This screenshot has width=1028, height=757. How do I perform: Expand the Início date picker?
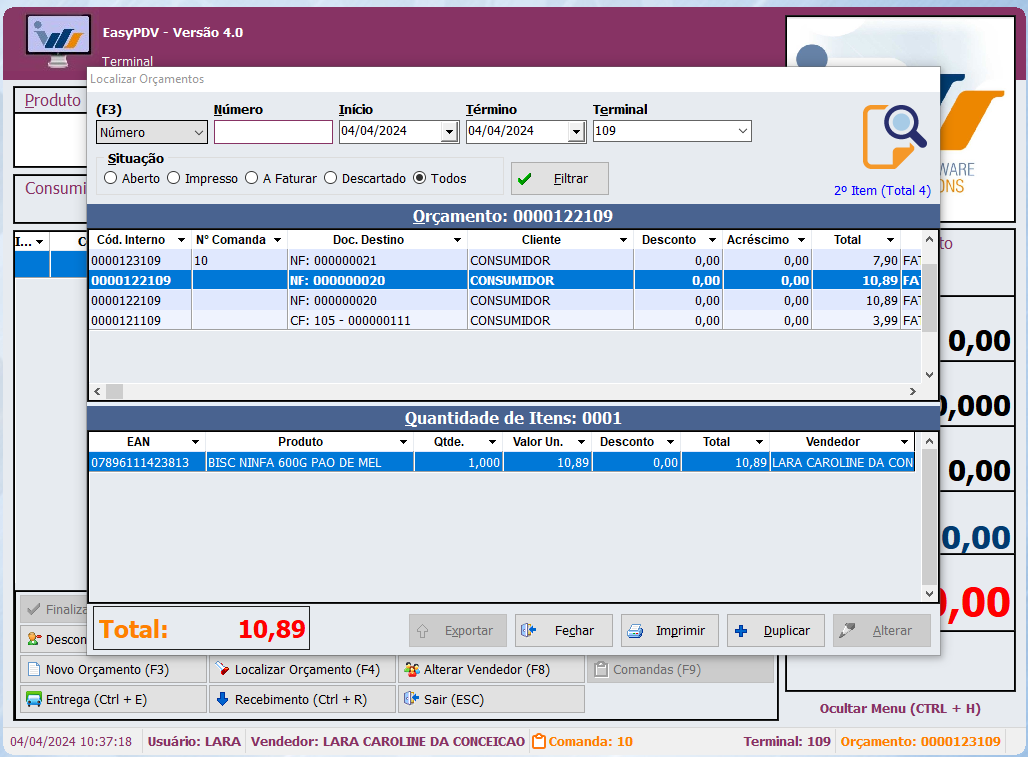tap(449, 132)
